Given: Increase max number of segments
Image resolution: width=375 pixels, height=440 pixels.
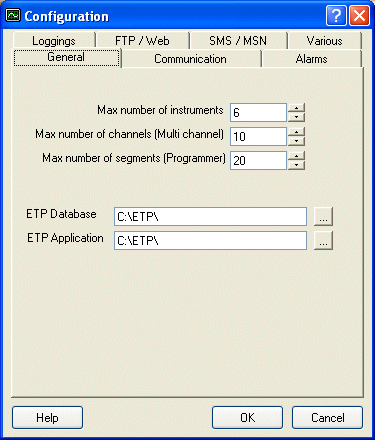Looking at the screenshot, I should tap(296, 156).
